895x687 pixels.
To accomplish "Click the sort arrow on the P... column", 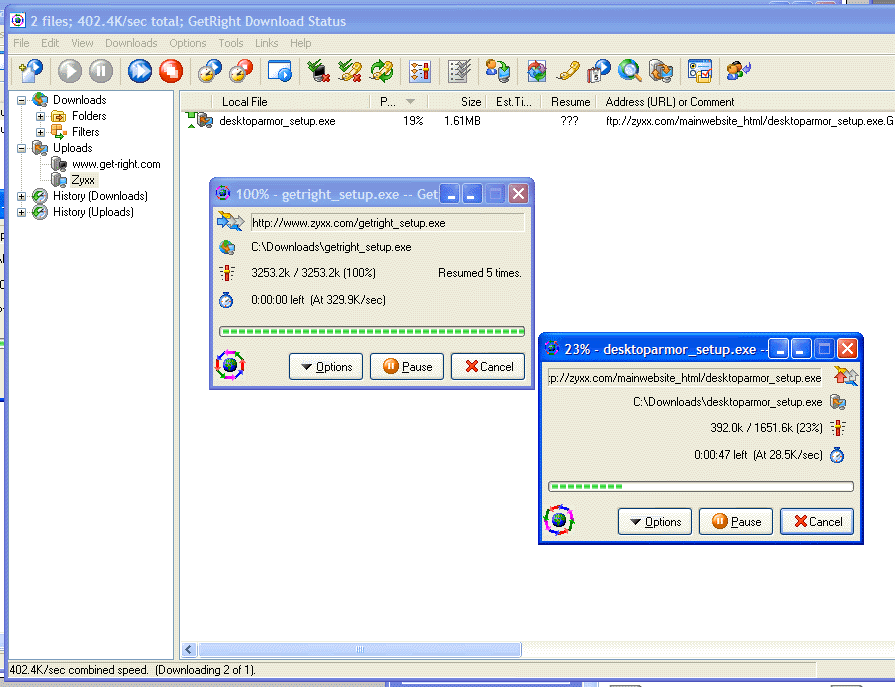I will point(410,102).
